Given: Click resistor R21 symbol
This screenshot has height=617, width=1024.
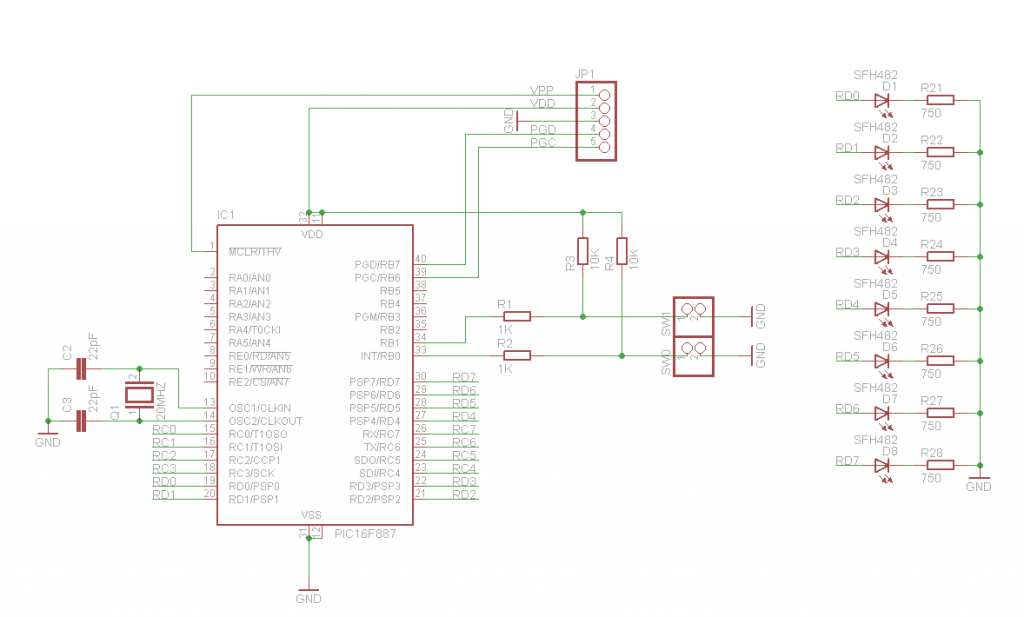Looking at the screenshot, I should (x=940, y=101).
